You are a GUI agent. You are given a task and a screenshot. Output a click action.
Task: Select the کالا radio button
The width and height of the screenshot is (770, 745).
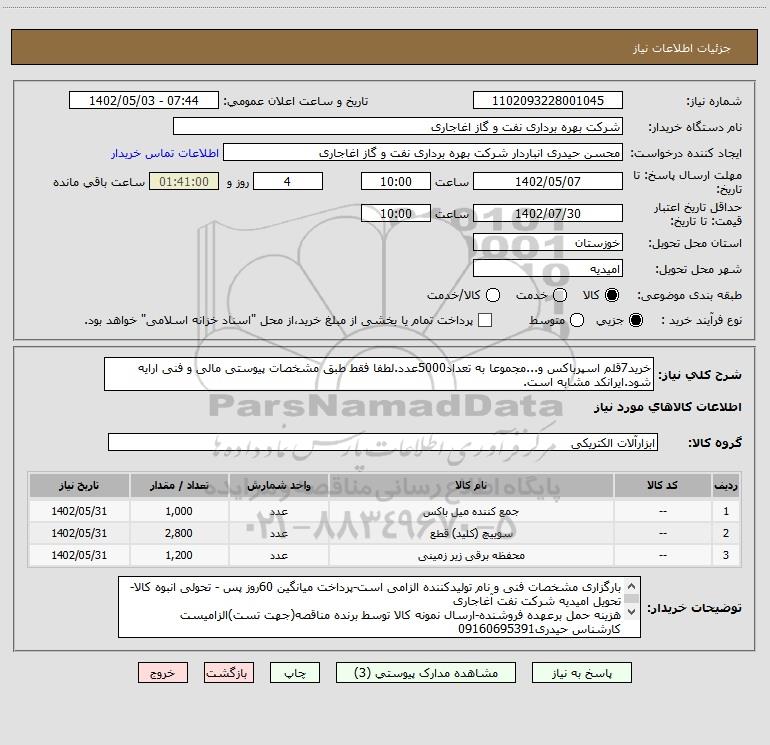pos(612,295)
